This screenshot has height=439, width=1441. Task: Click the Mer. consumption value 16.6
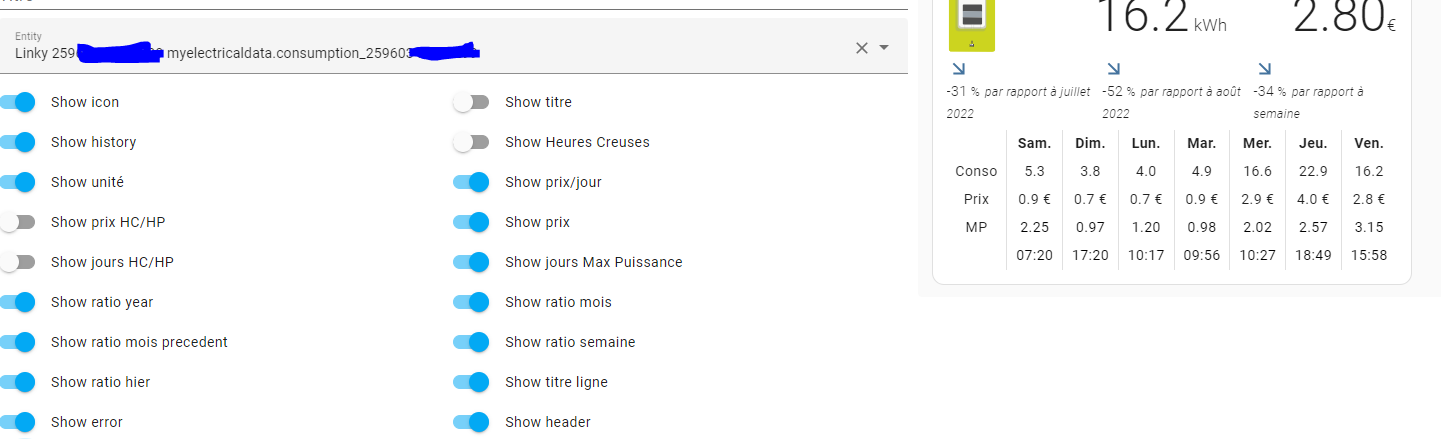pos(1257,171)
